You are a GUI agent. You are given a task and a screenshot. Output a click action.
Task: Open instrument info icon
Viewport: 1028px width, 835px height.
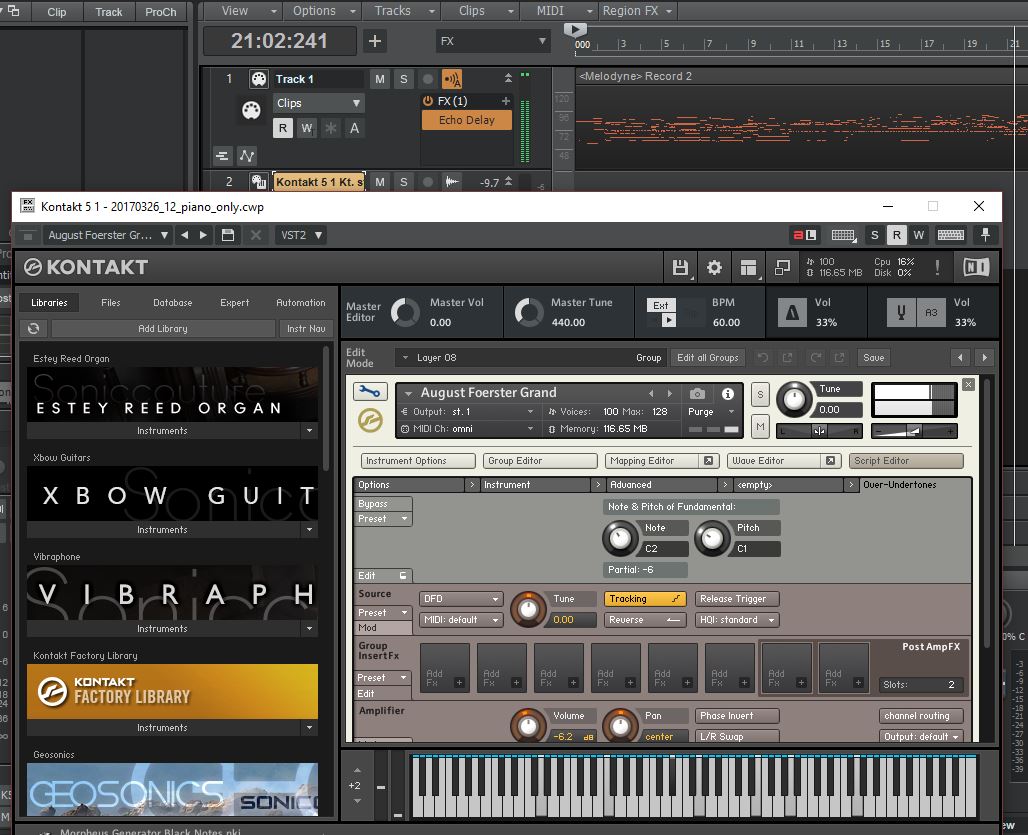(x=728, y=393)
